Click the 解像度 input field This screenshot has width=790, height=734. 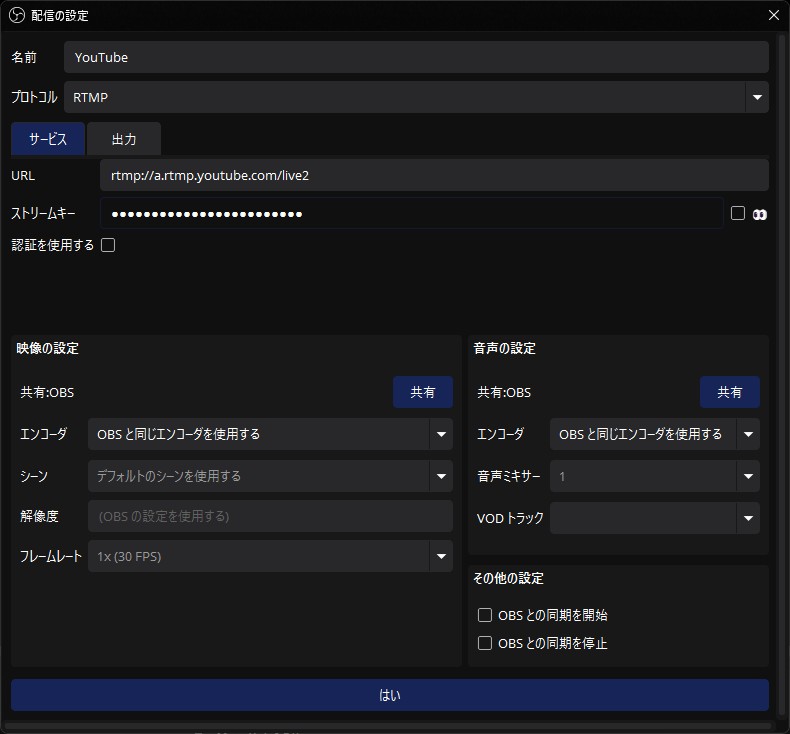click(x=271, y=516)
